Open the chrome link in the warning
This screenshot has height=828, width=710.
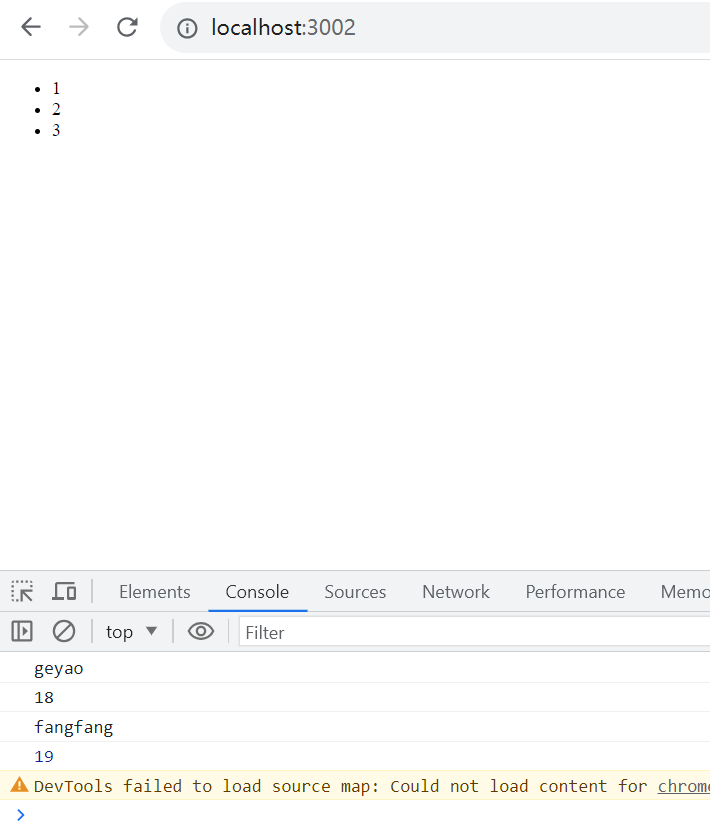click(684, 786)
